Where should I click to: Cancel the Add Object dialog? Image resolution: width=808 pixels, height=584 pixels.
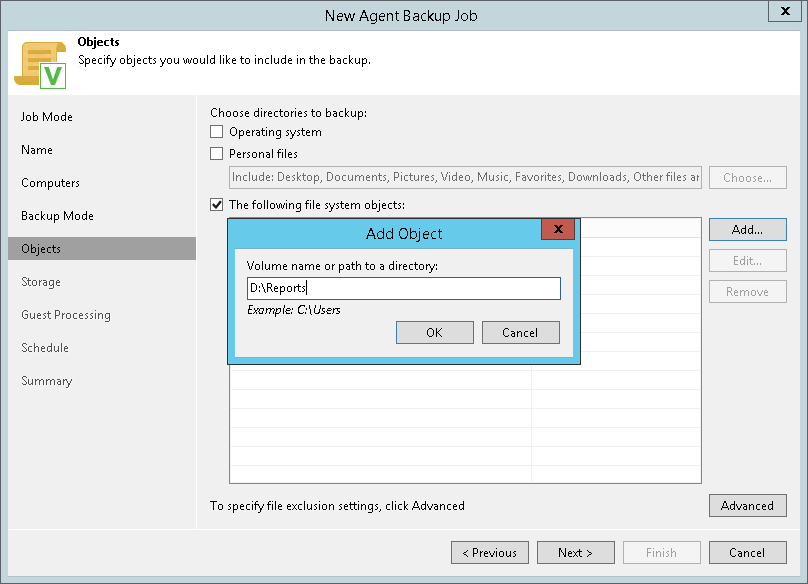[520, 332]
